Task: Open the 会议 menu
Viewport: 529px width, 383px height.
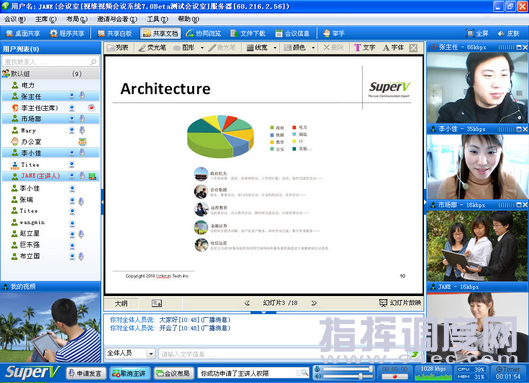Action: [x=15, y=19]
